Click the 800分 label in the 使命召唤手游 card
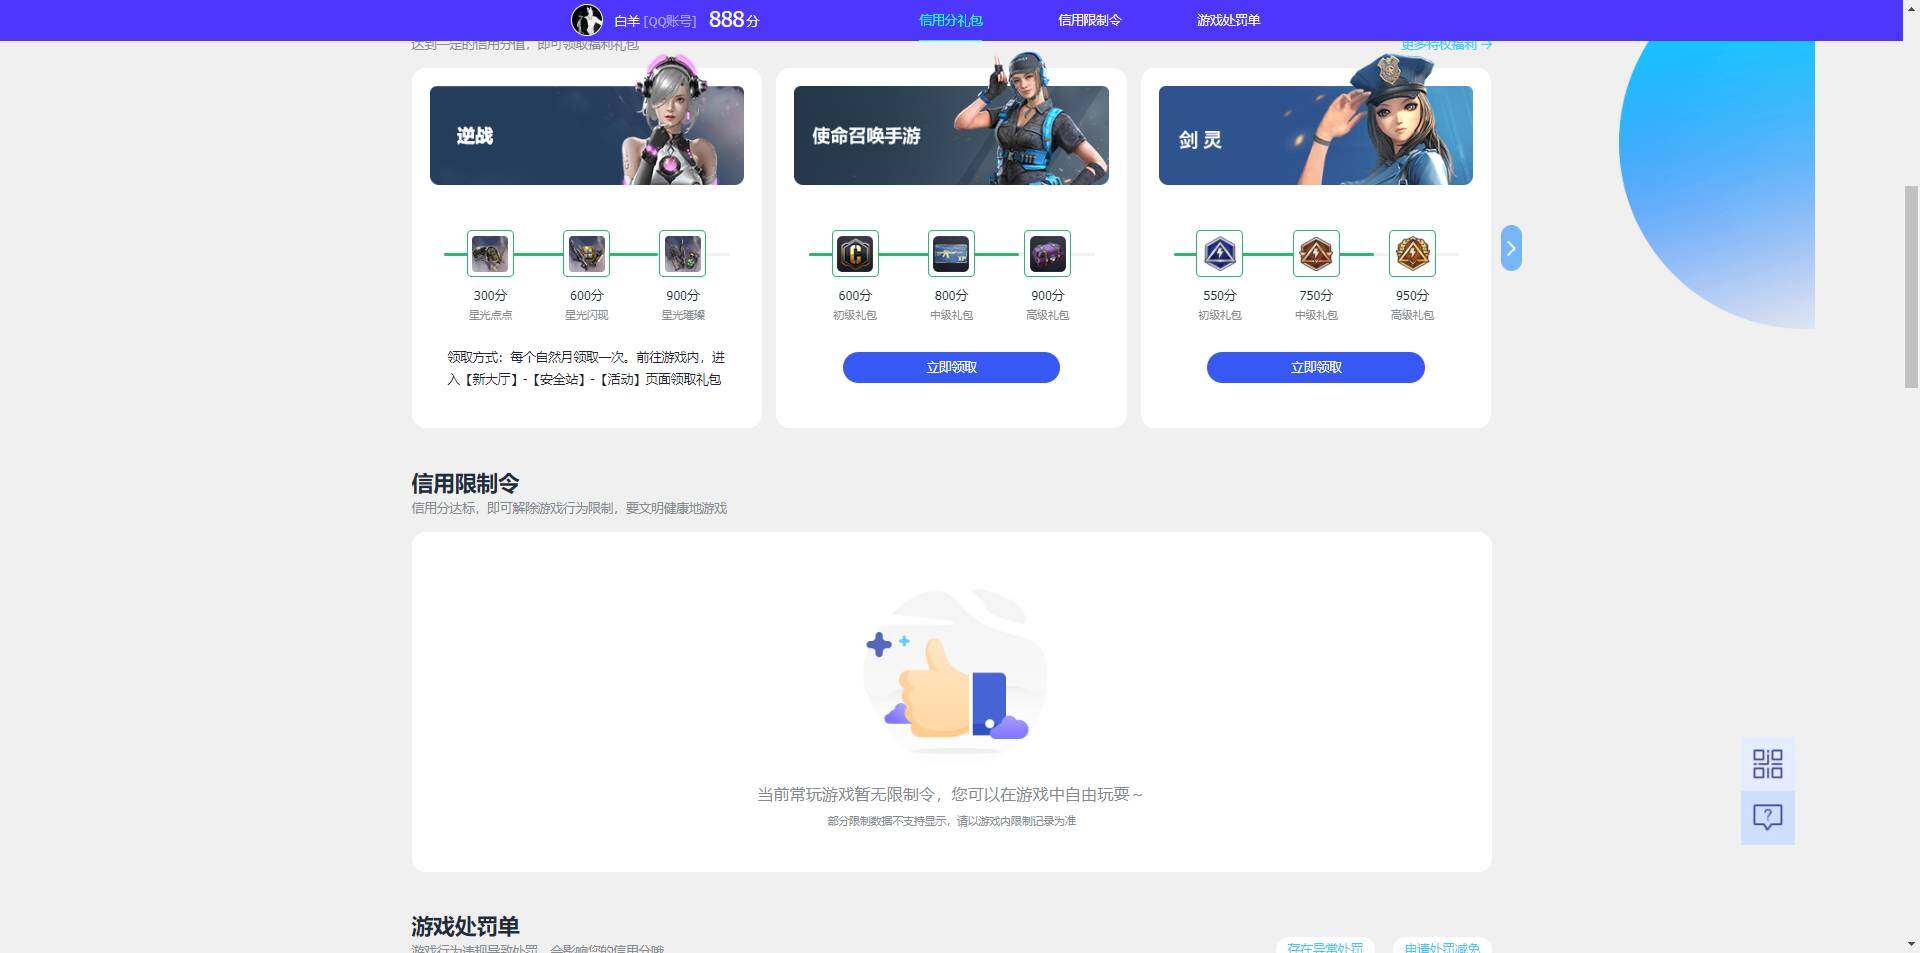This screenshot has width=1920, height=953. pos(951,295)
